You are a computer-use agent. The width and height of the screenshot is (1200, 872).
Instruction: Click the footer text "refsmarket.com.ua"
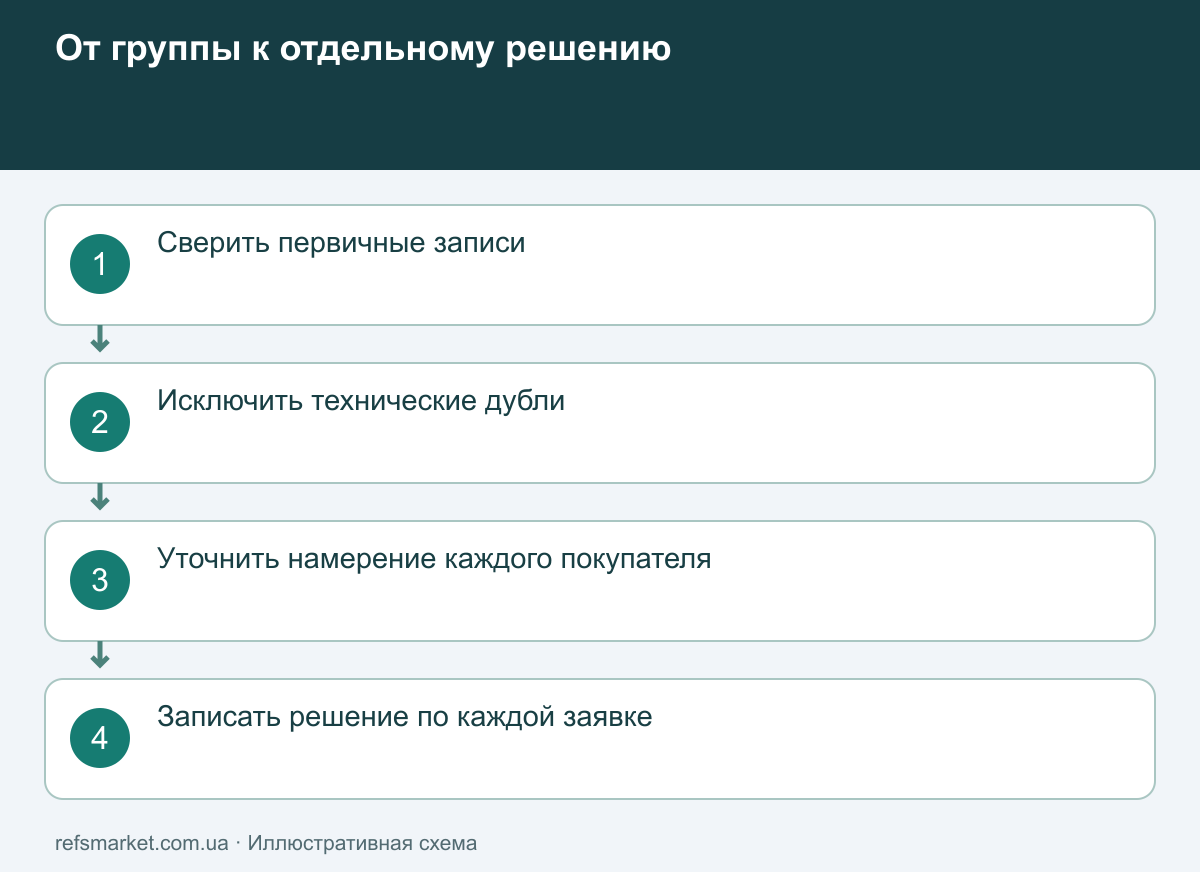click(142, 843)
